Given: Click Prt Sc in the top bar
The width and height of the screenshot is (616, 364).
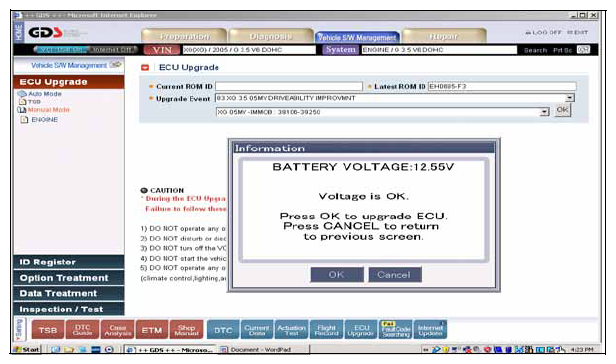Looking at the screenshot, I should click(x=562, y=50).
